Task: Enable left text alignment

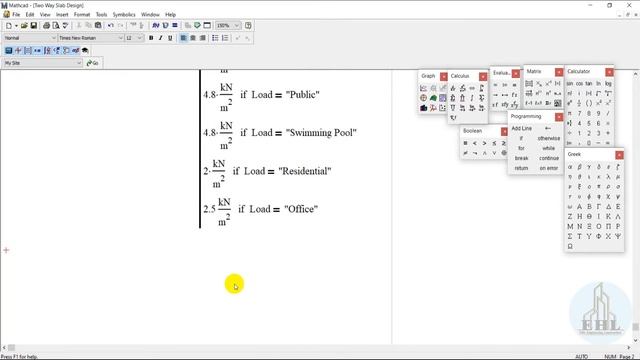Action: tap(183, 38)
